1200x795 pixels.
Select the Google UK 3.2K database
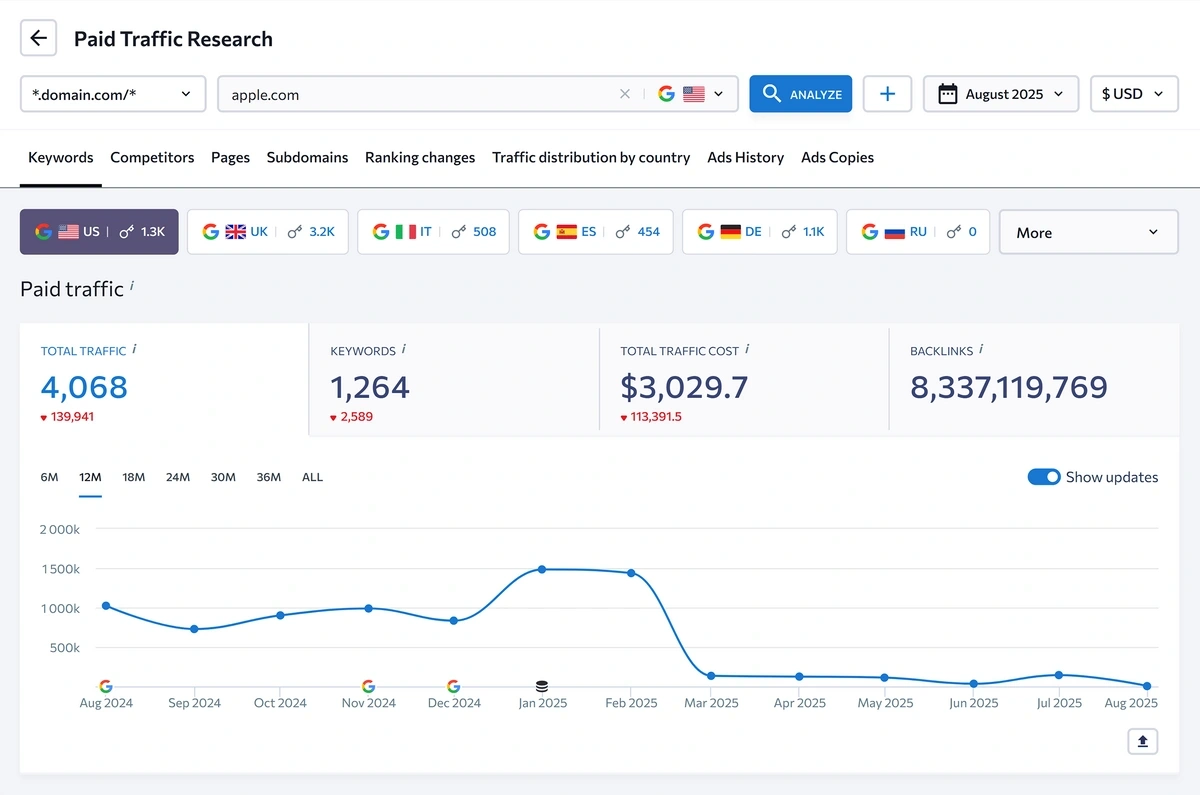268,232
